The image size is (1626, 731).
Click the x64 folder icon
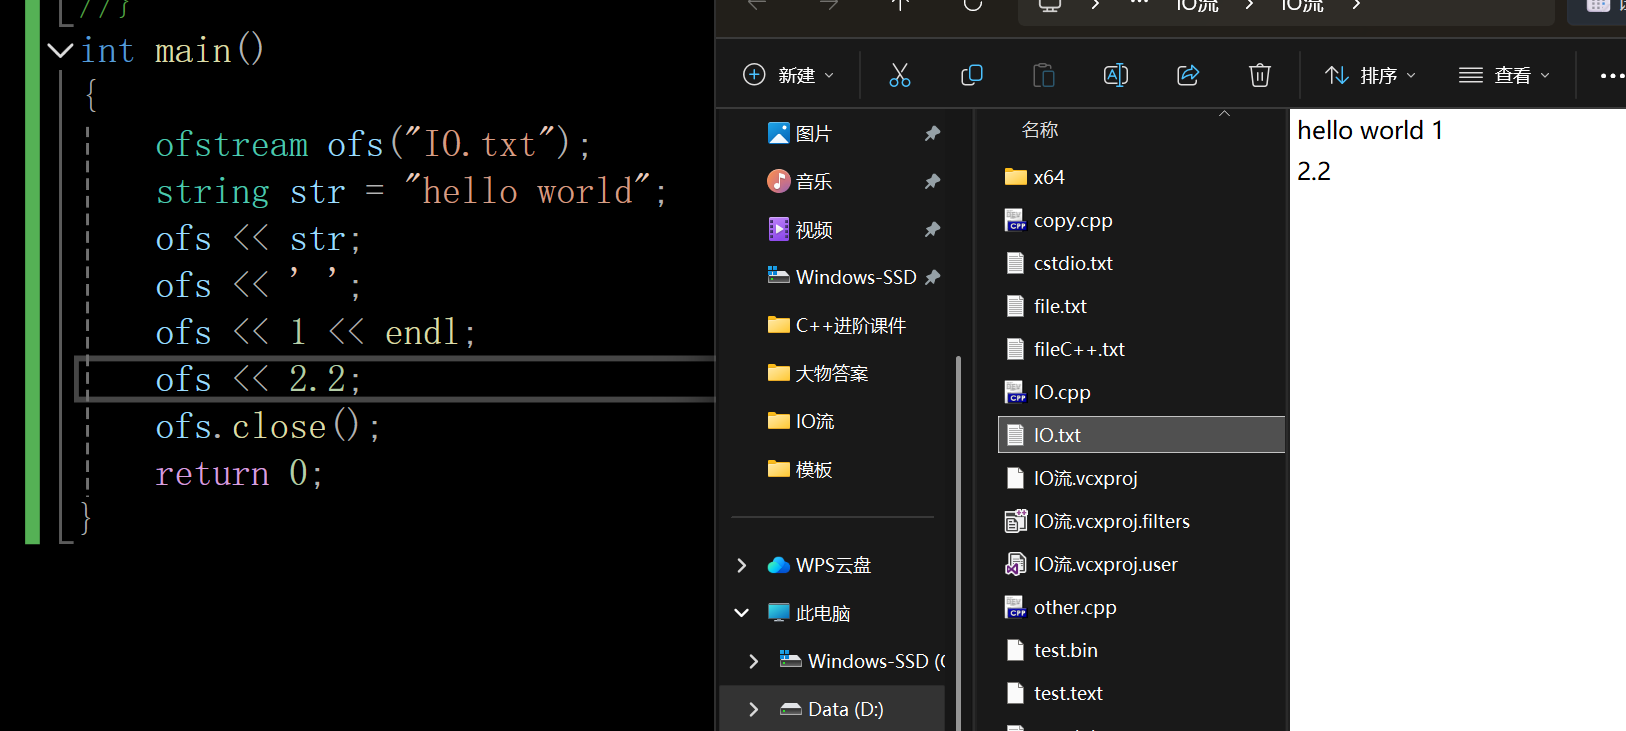click(x=1015, y=177)
